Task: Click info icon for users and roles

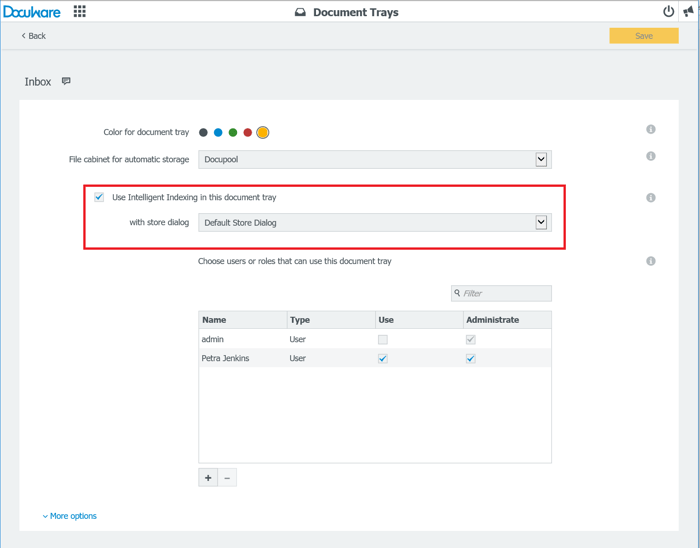Action: 651,261
